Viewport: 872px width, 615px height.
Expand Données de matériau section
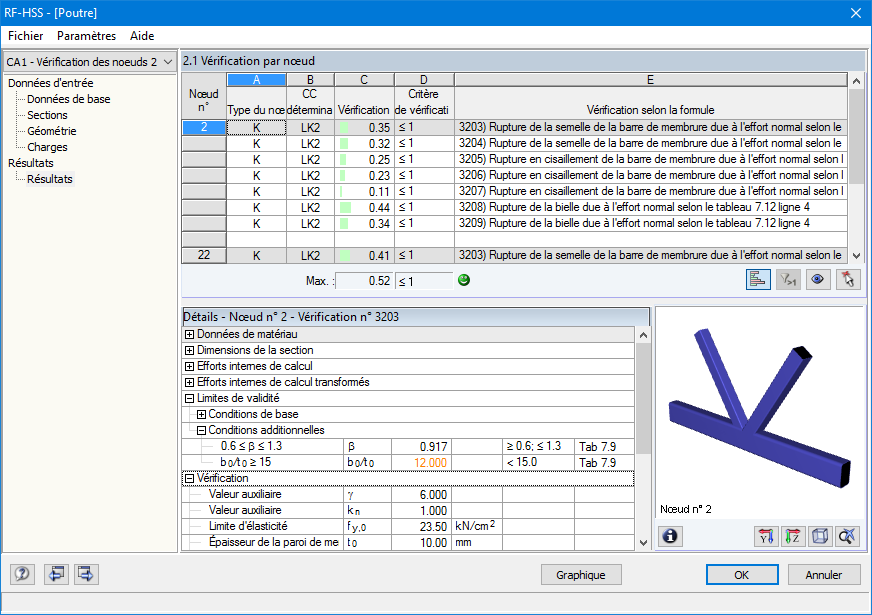pos(190,334)
